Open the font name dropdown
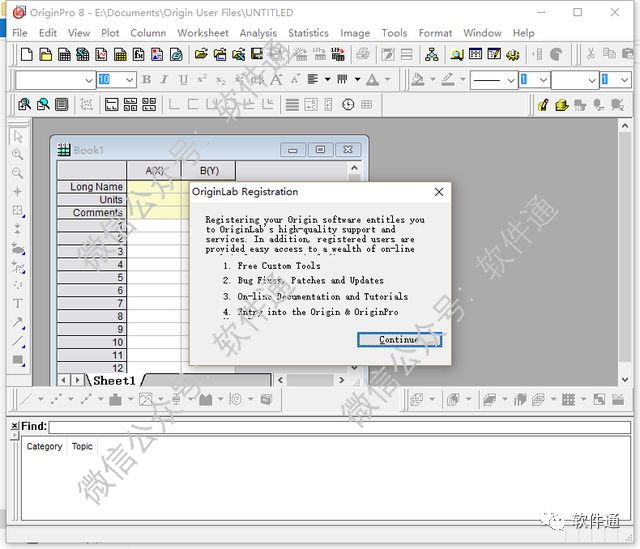The height and width of the screenshot is (549, 640). coord(89,80)
